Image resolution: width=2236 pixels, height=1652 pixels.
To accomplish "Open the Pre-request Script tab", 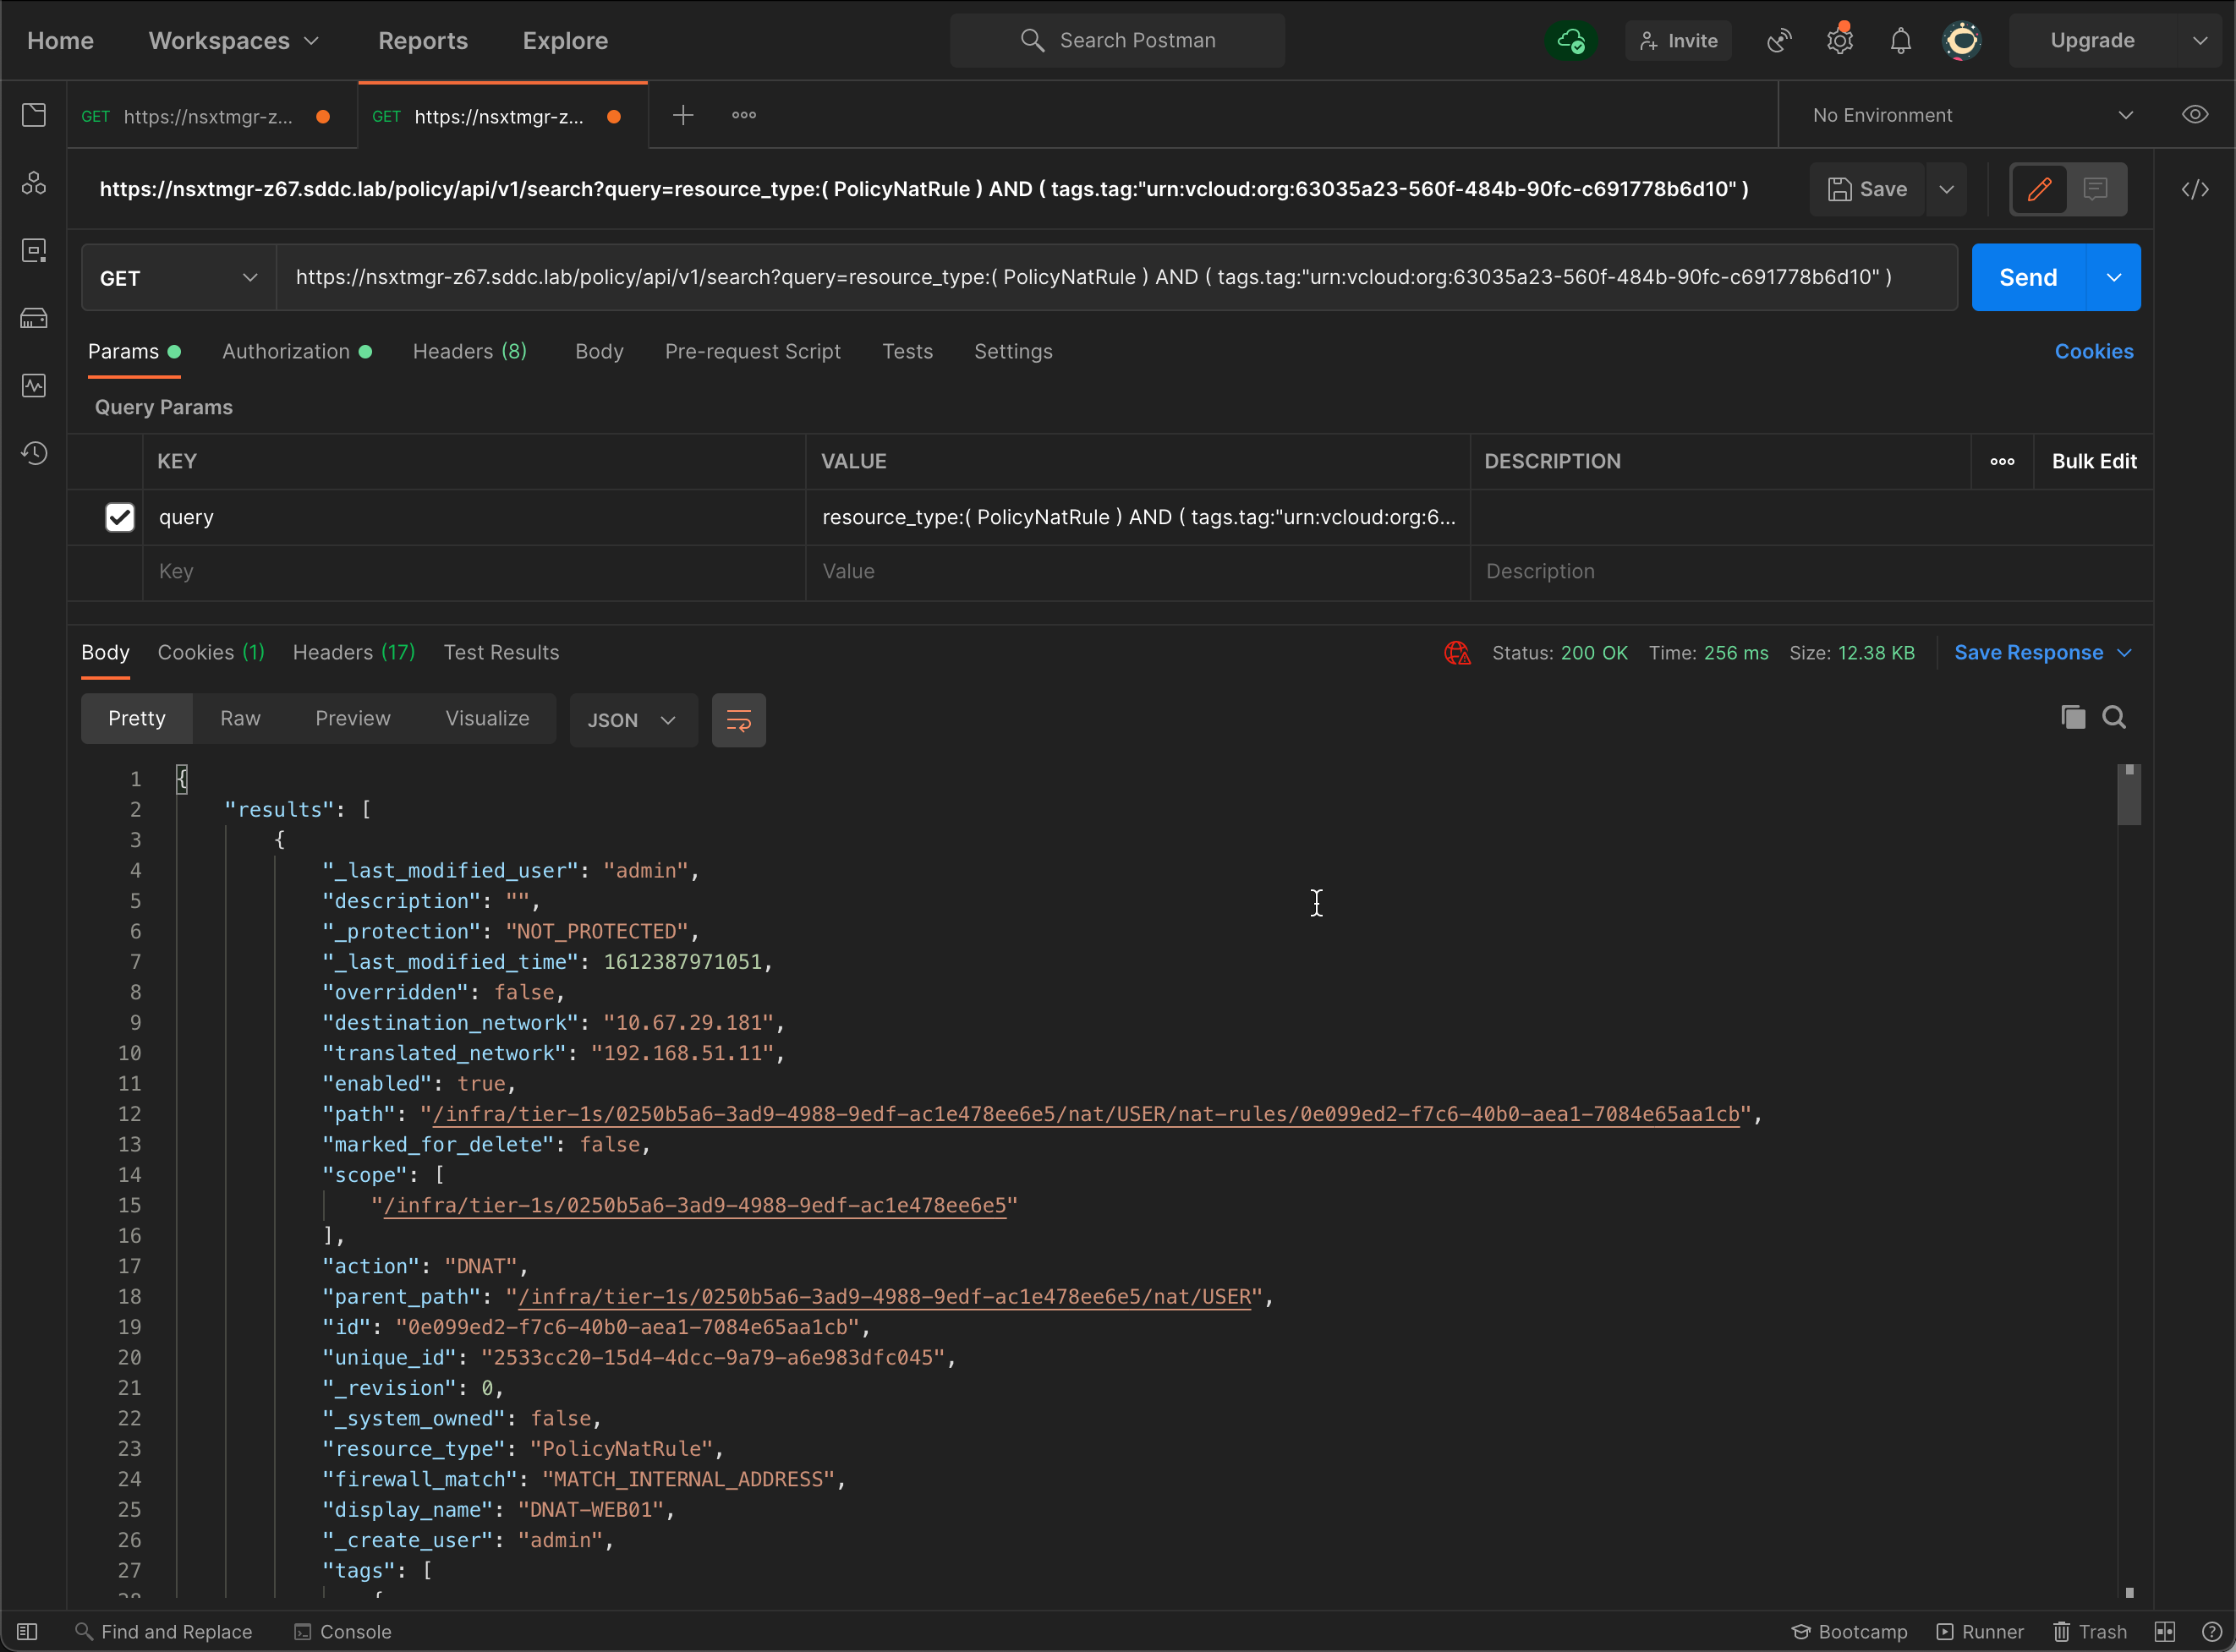I will 752,352.
